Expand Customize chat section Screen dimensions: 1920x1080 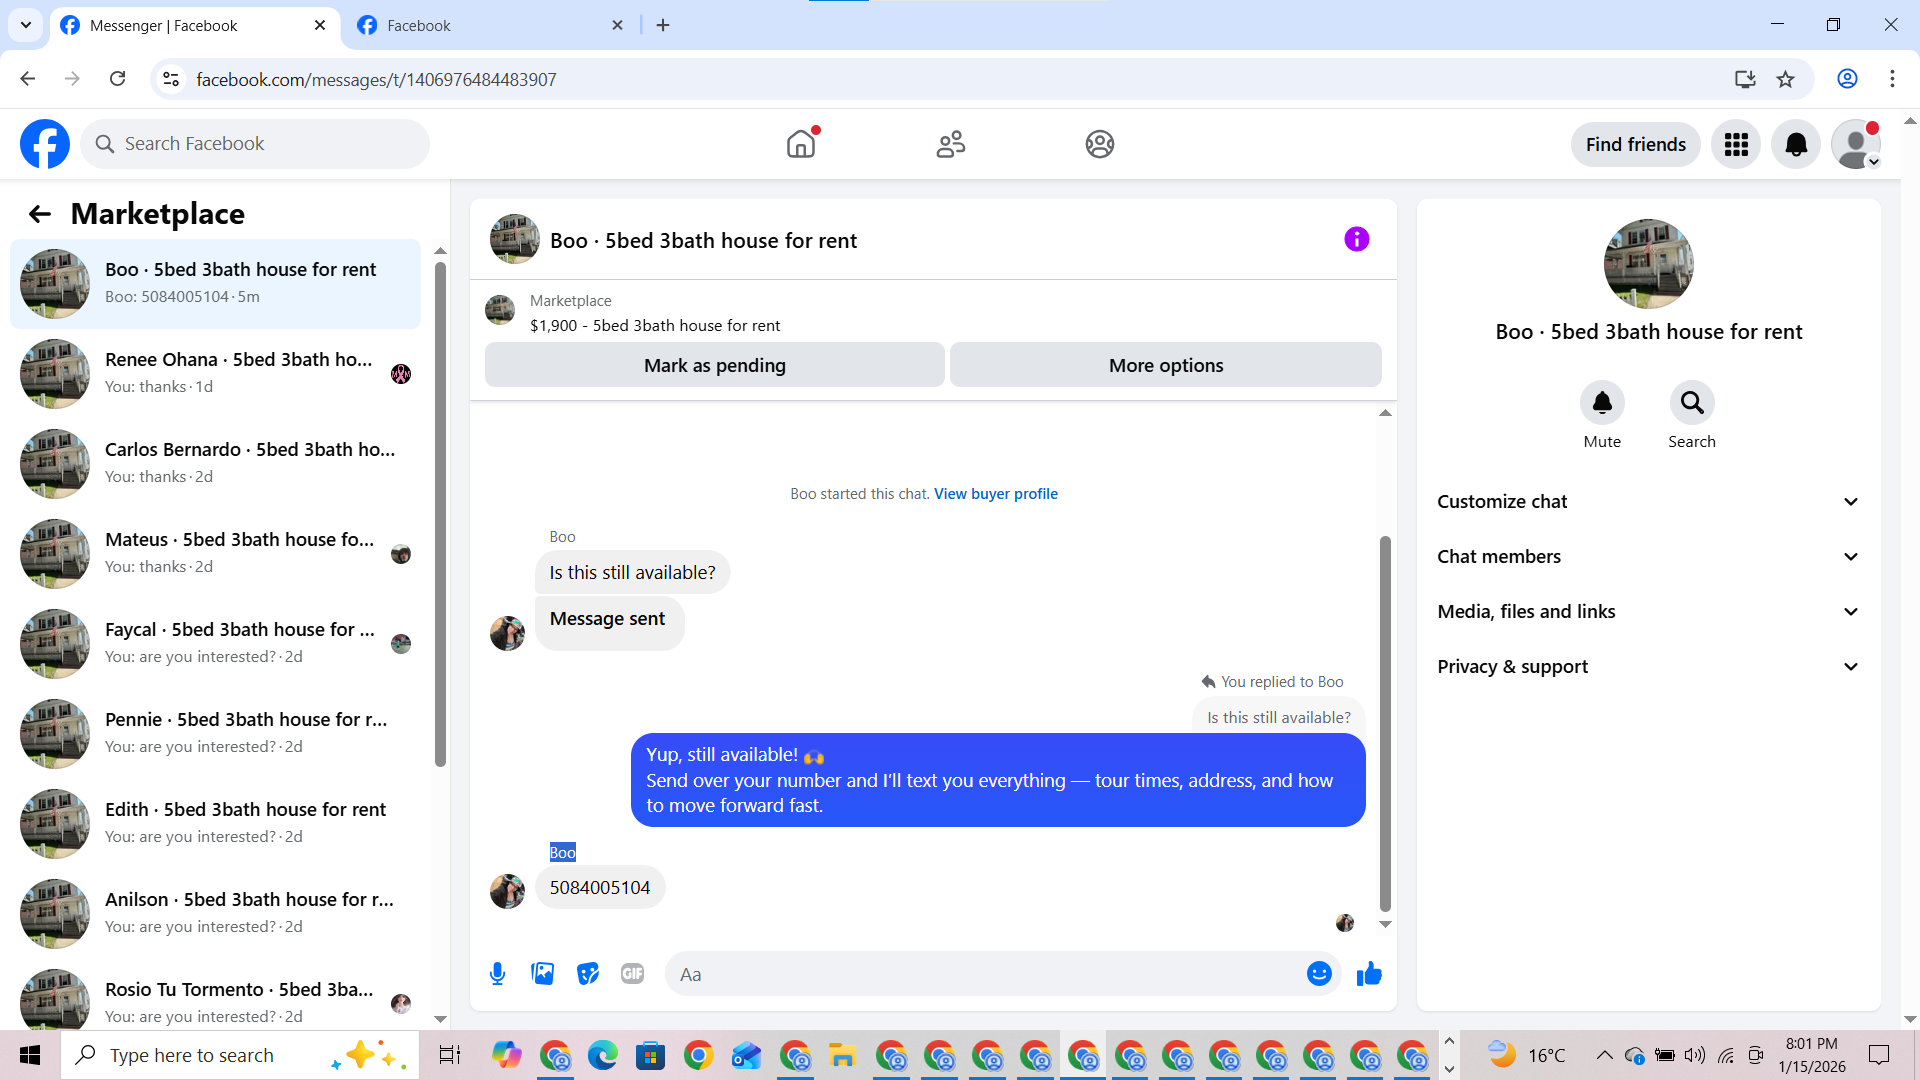tap(1648, 502)
